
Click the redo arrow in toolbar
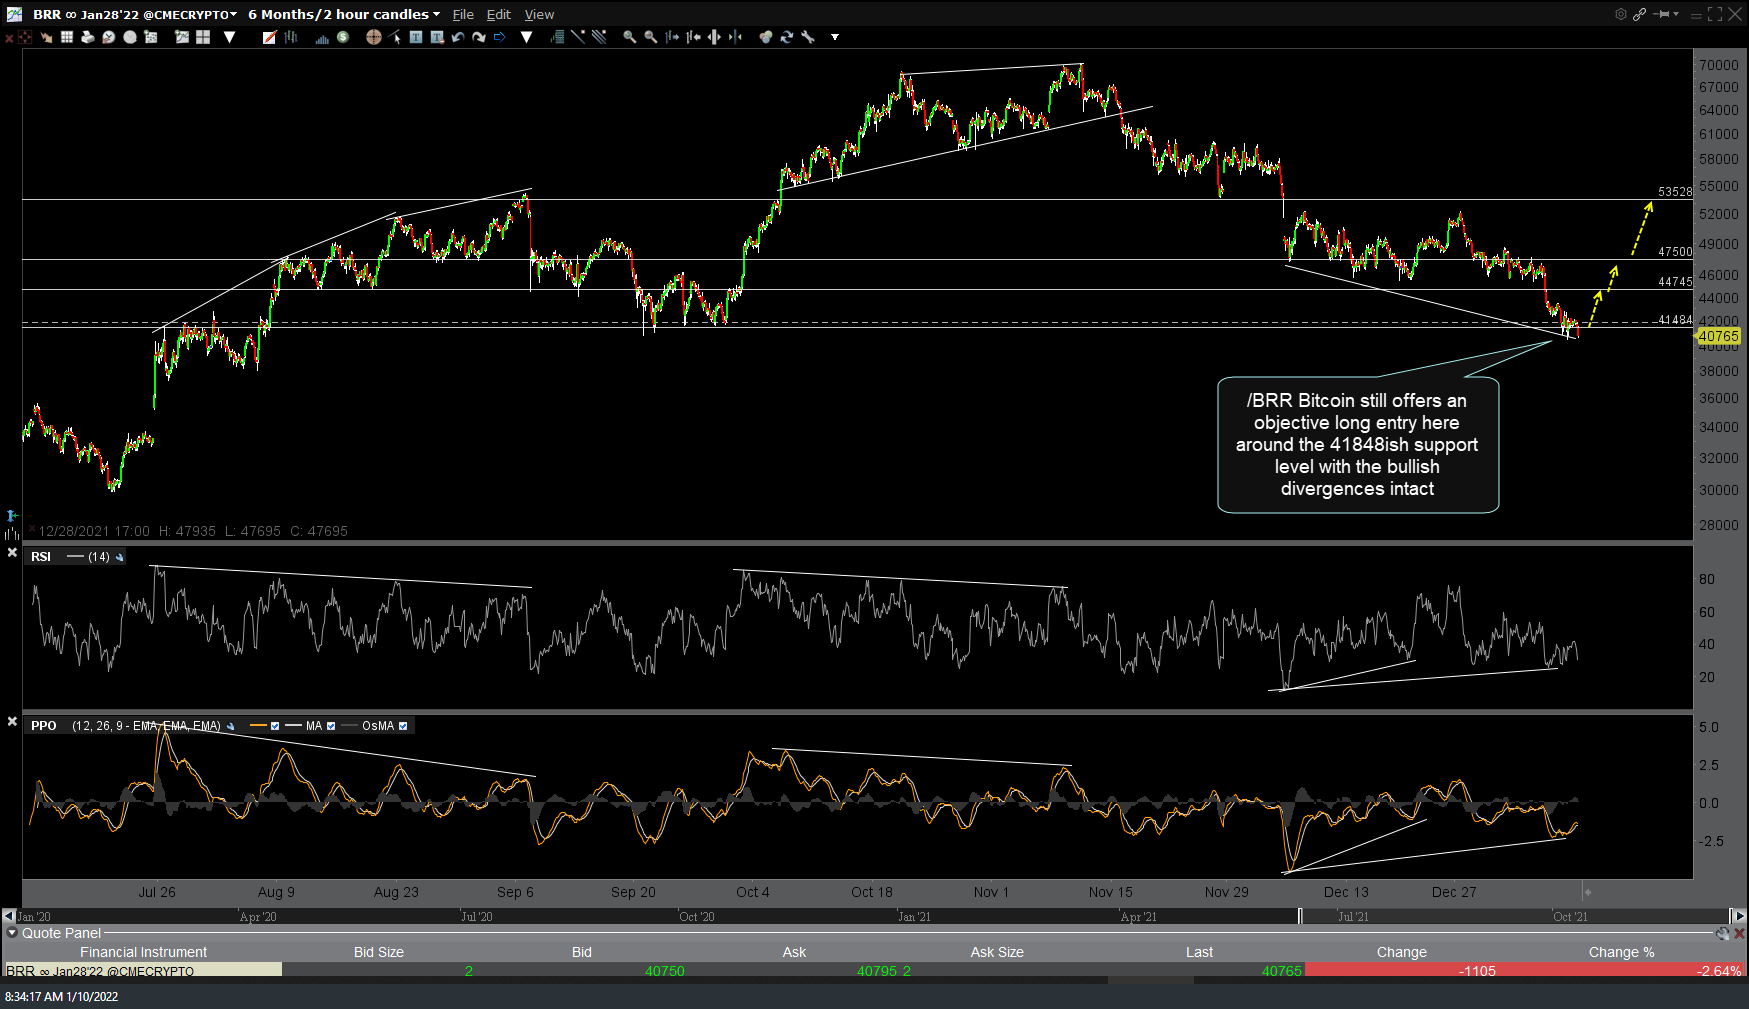pyautogui.click(x=479, y=37)
